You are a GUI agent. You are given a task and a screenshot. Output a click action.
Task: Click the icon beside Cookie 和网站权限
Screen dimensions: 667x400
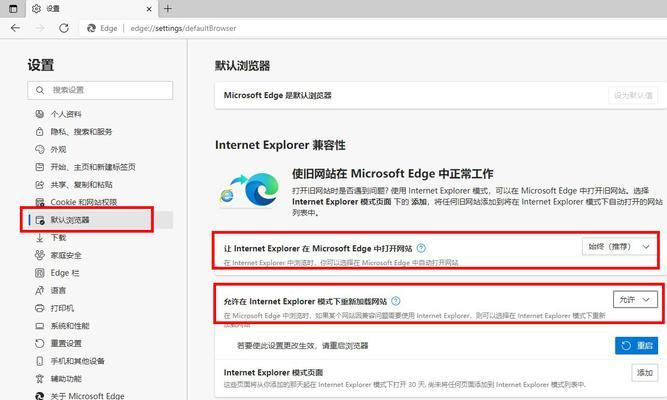coord(40,202)
